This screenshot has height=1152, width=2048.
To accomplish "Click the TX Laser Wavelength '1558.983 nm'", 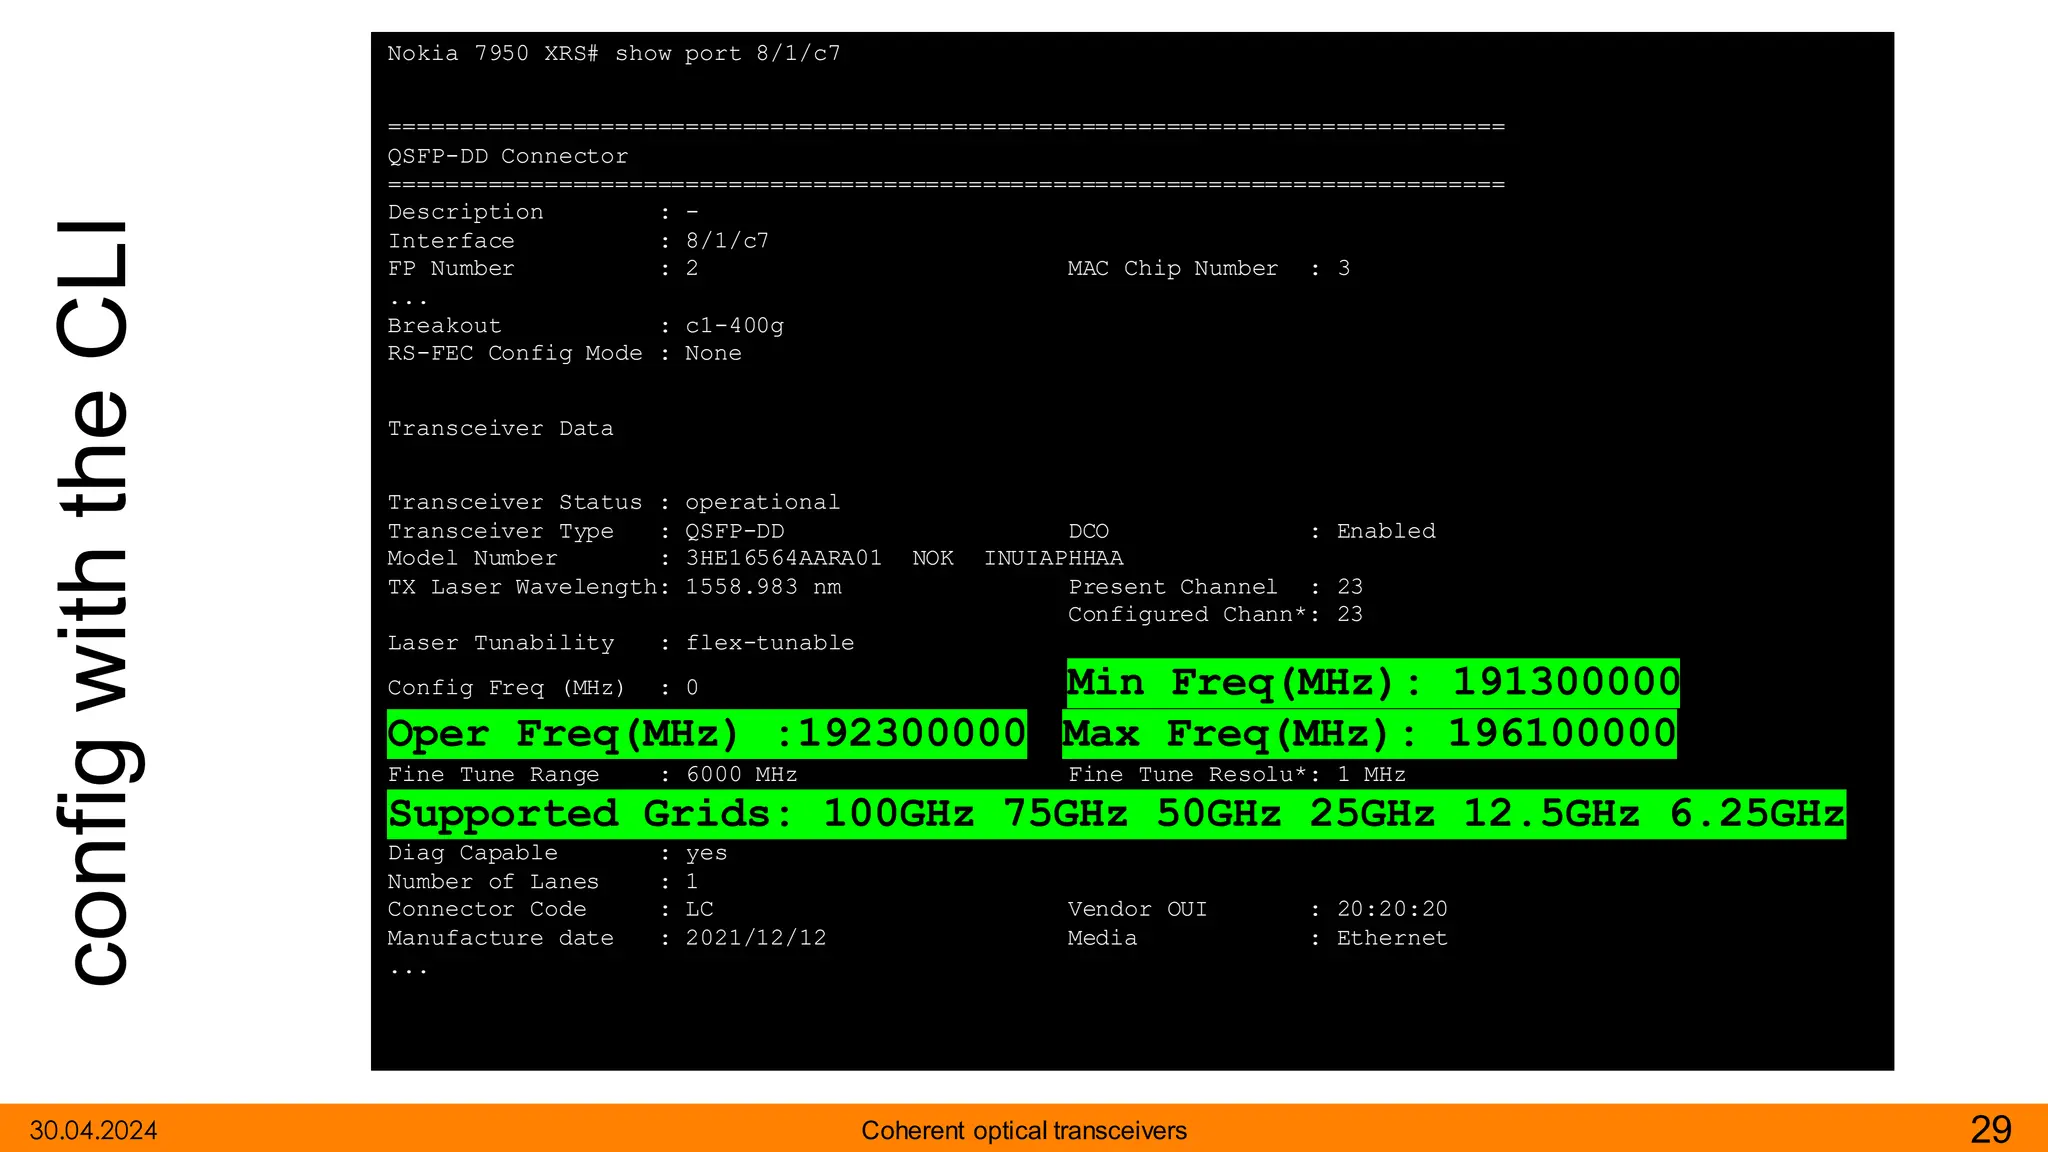I will click(x=763, y=588).
